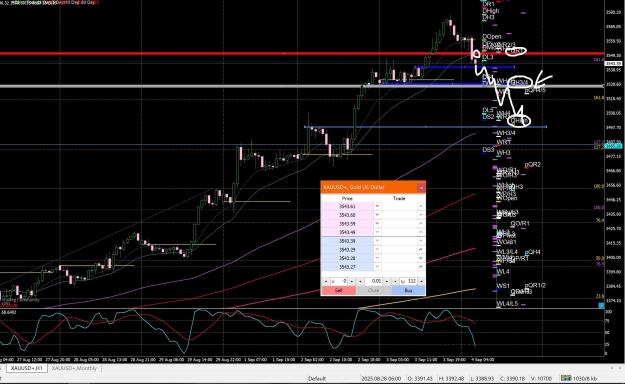Click the sell arrow on the 3543.60 row
625x384 pixels.
pyautogui.click(x=377, y=215)
